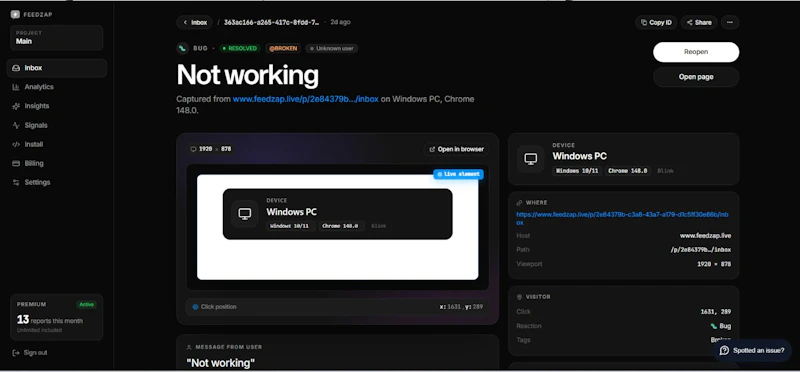Screen dimensions: 800x372
Task: Click the @BROKEN tag badge
Action: tap(283, 48)
